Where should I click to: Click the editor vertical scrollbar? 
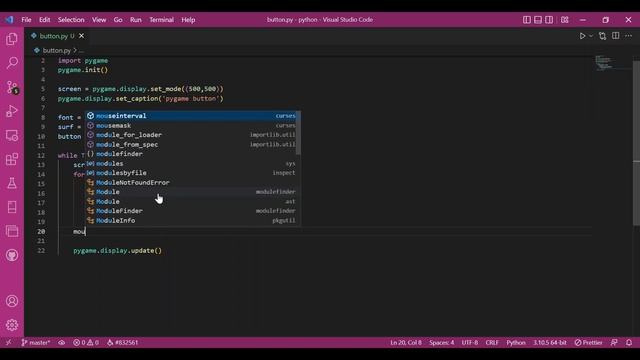[636, 143]
